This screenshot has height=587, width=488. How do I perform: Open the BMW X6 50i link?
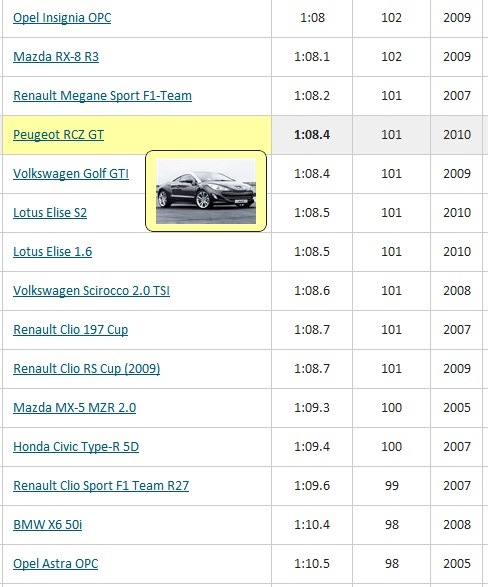coord(48,524)
